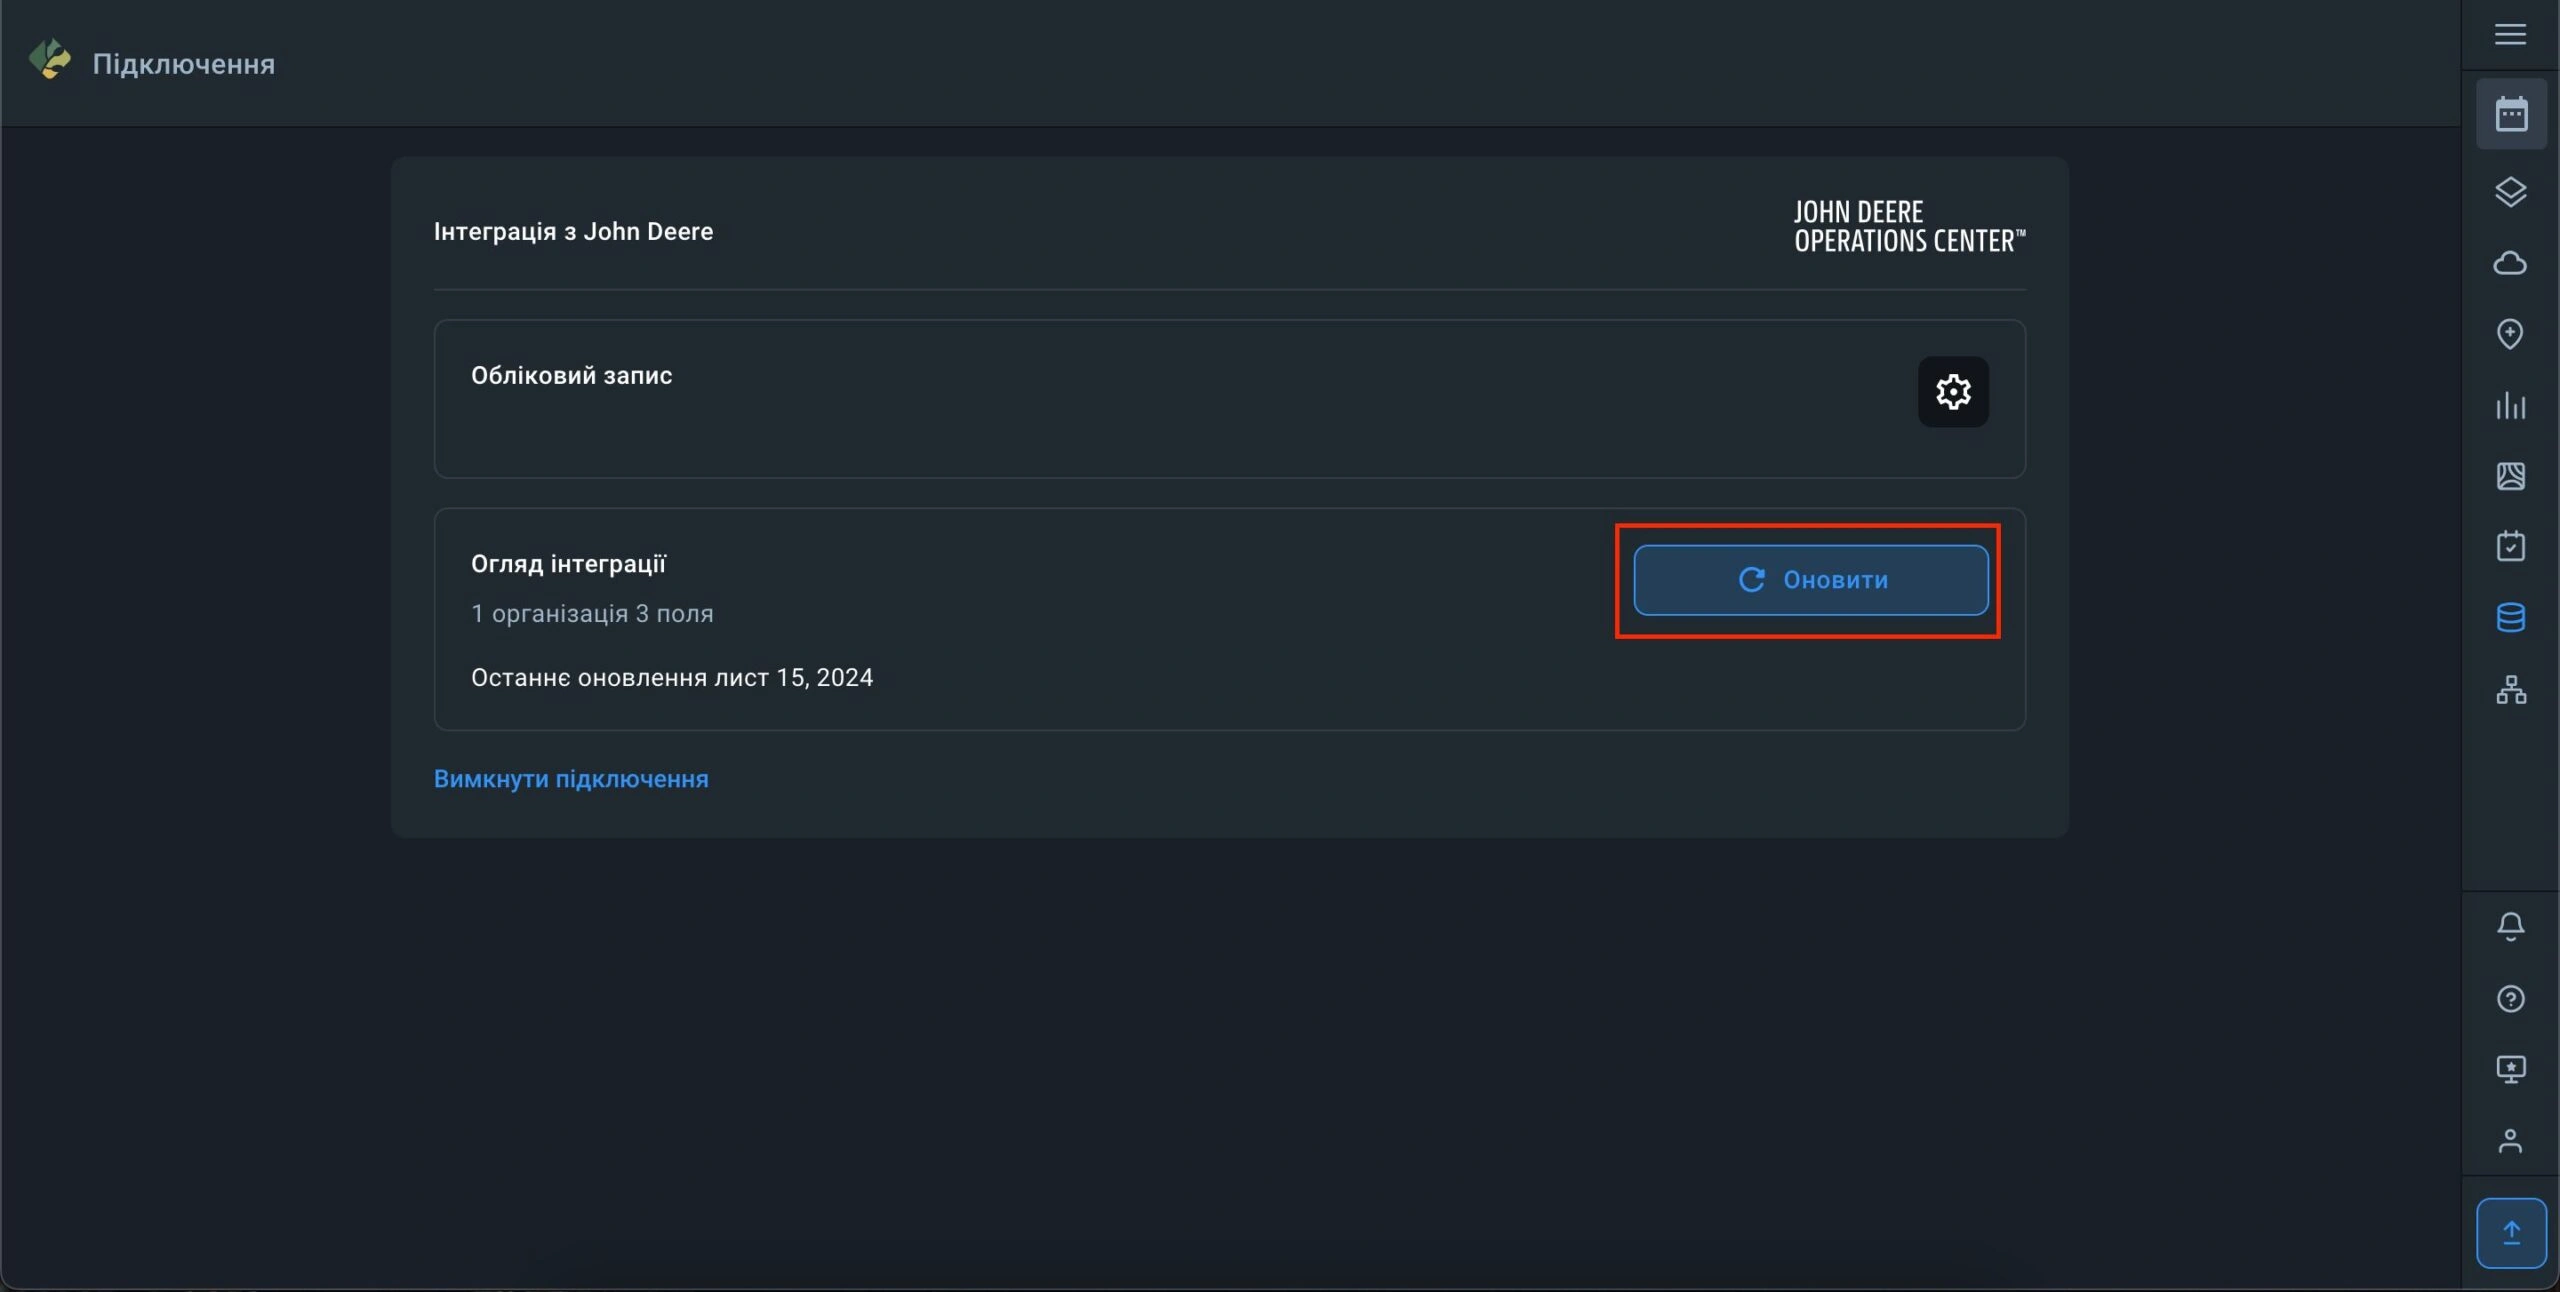This screenshot has height=1292, width=2560.
Task: Click the calendar icon in sidebar
Action: (x=2511, y=114)
